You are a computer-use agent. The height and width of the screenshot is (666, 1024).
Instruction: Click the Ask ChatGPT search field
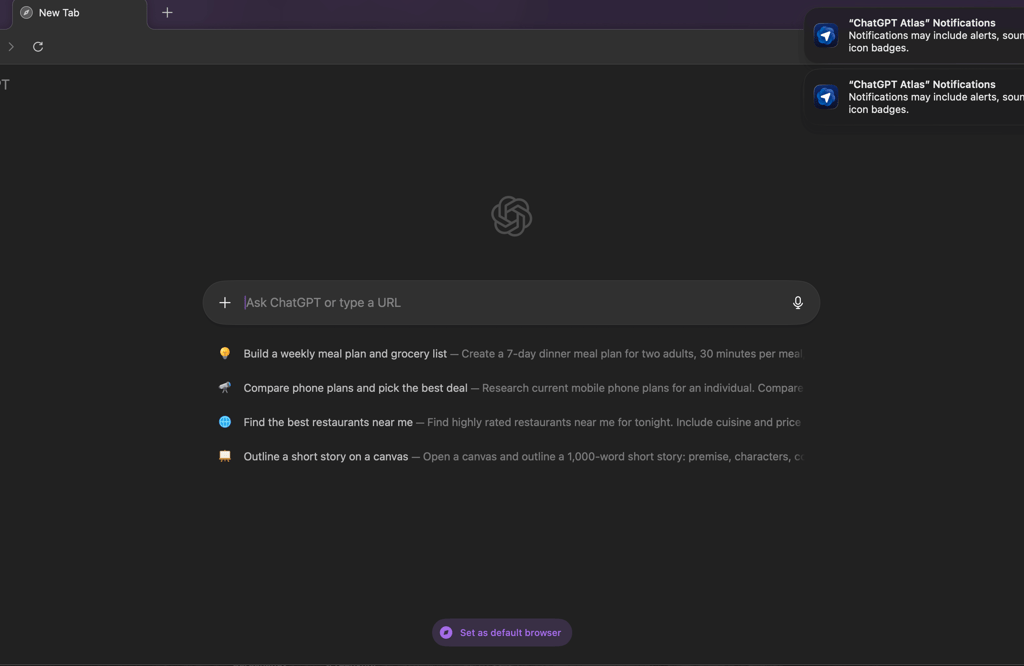click(x=450, y=302)
